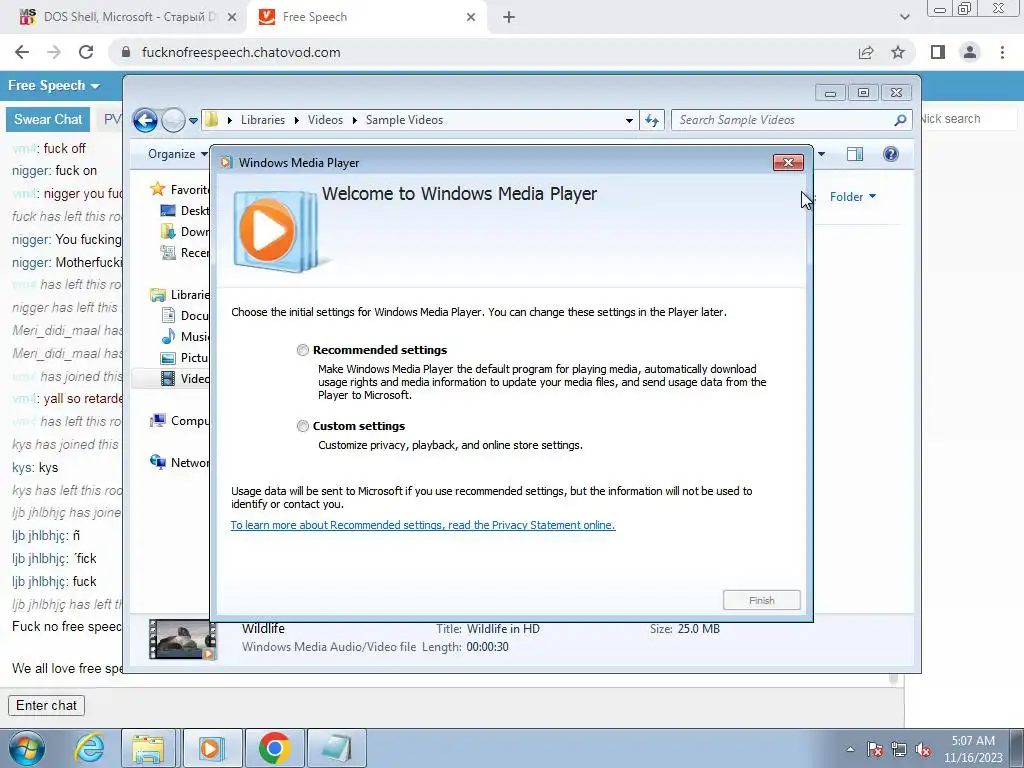Click the taskbar clock showing 5:07 AM

point(973,749)
